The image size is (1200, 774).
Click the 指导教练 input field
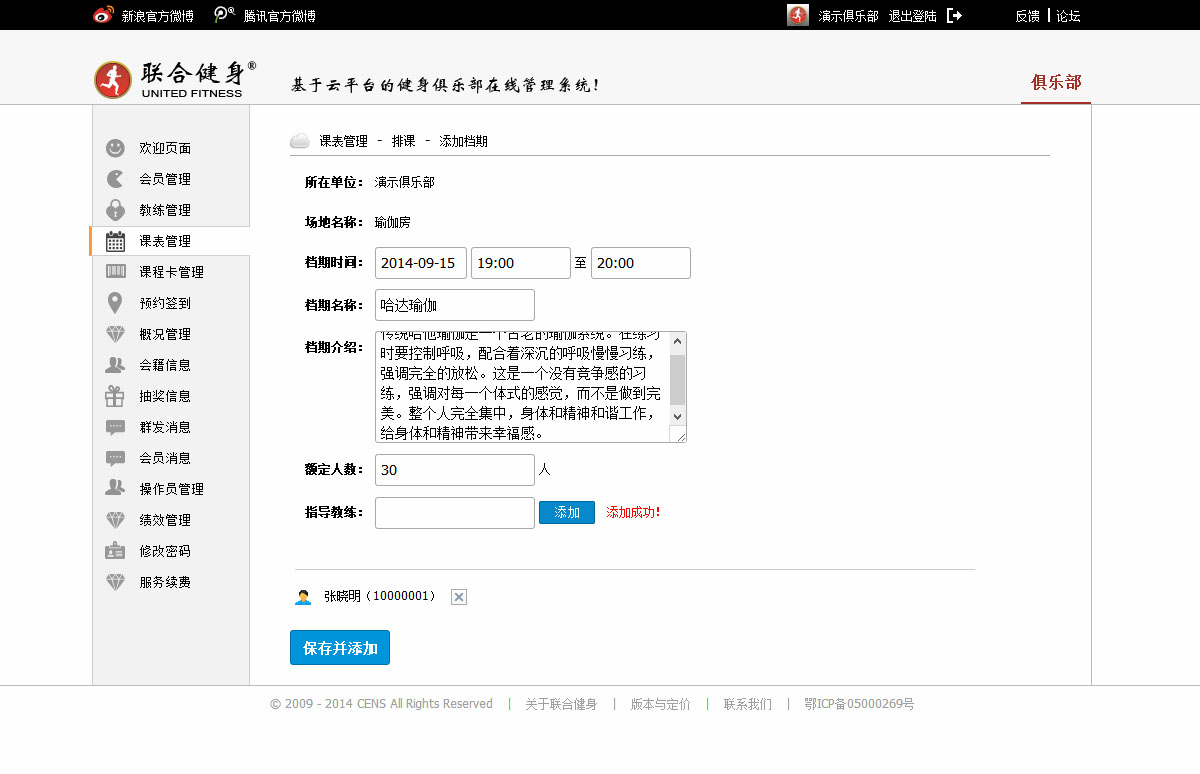pyautogui.click(x=455, y=512)
